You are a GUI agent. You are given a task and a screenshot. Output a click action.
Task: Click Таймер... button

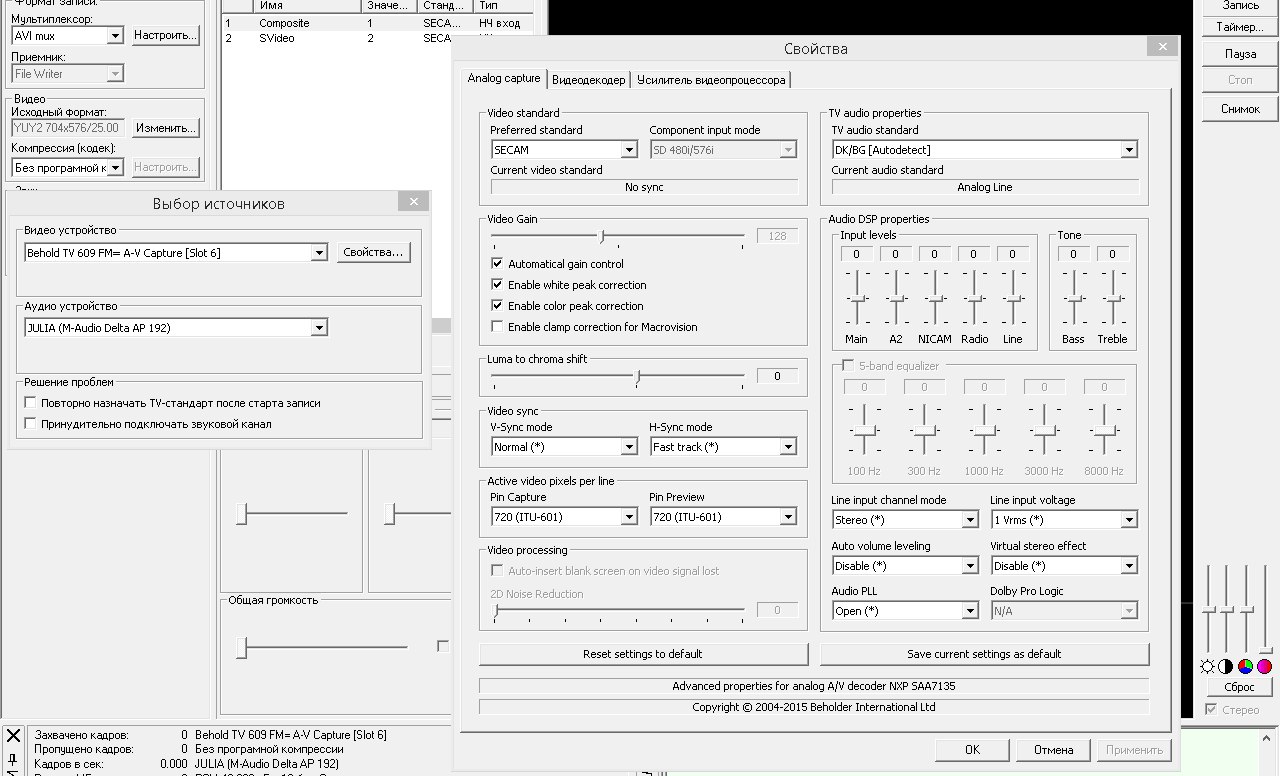click(x=1240, y=27)
